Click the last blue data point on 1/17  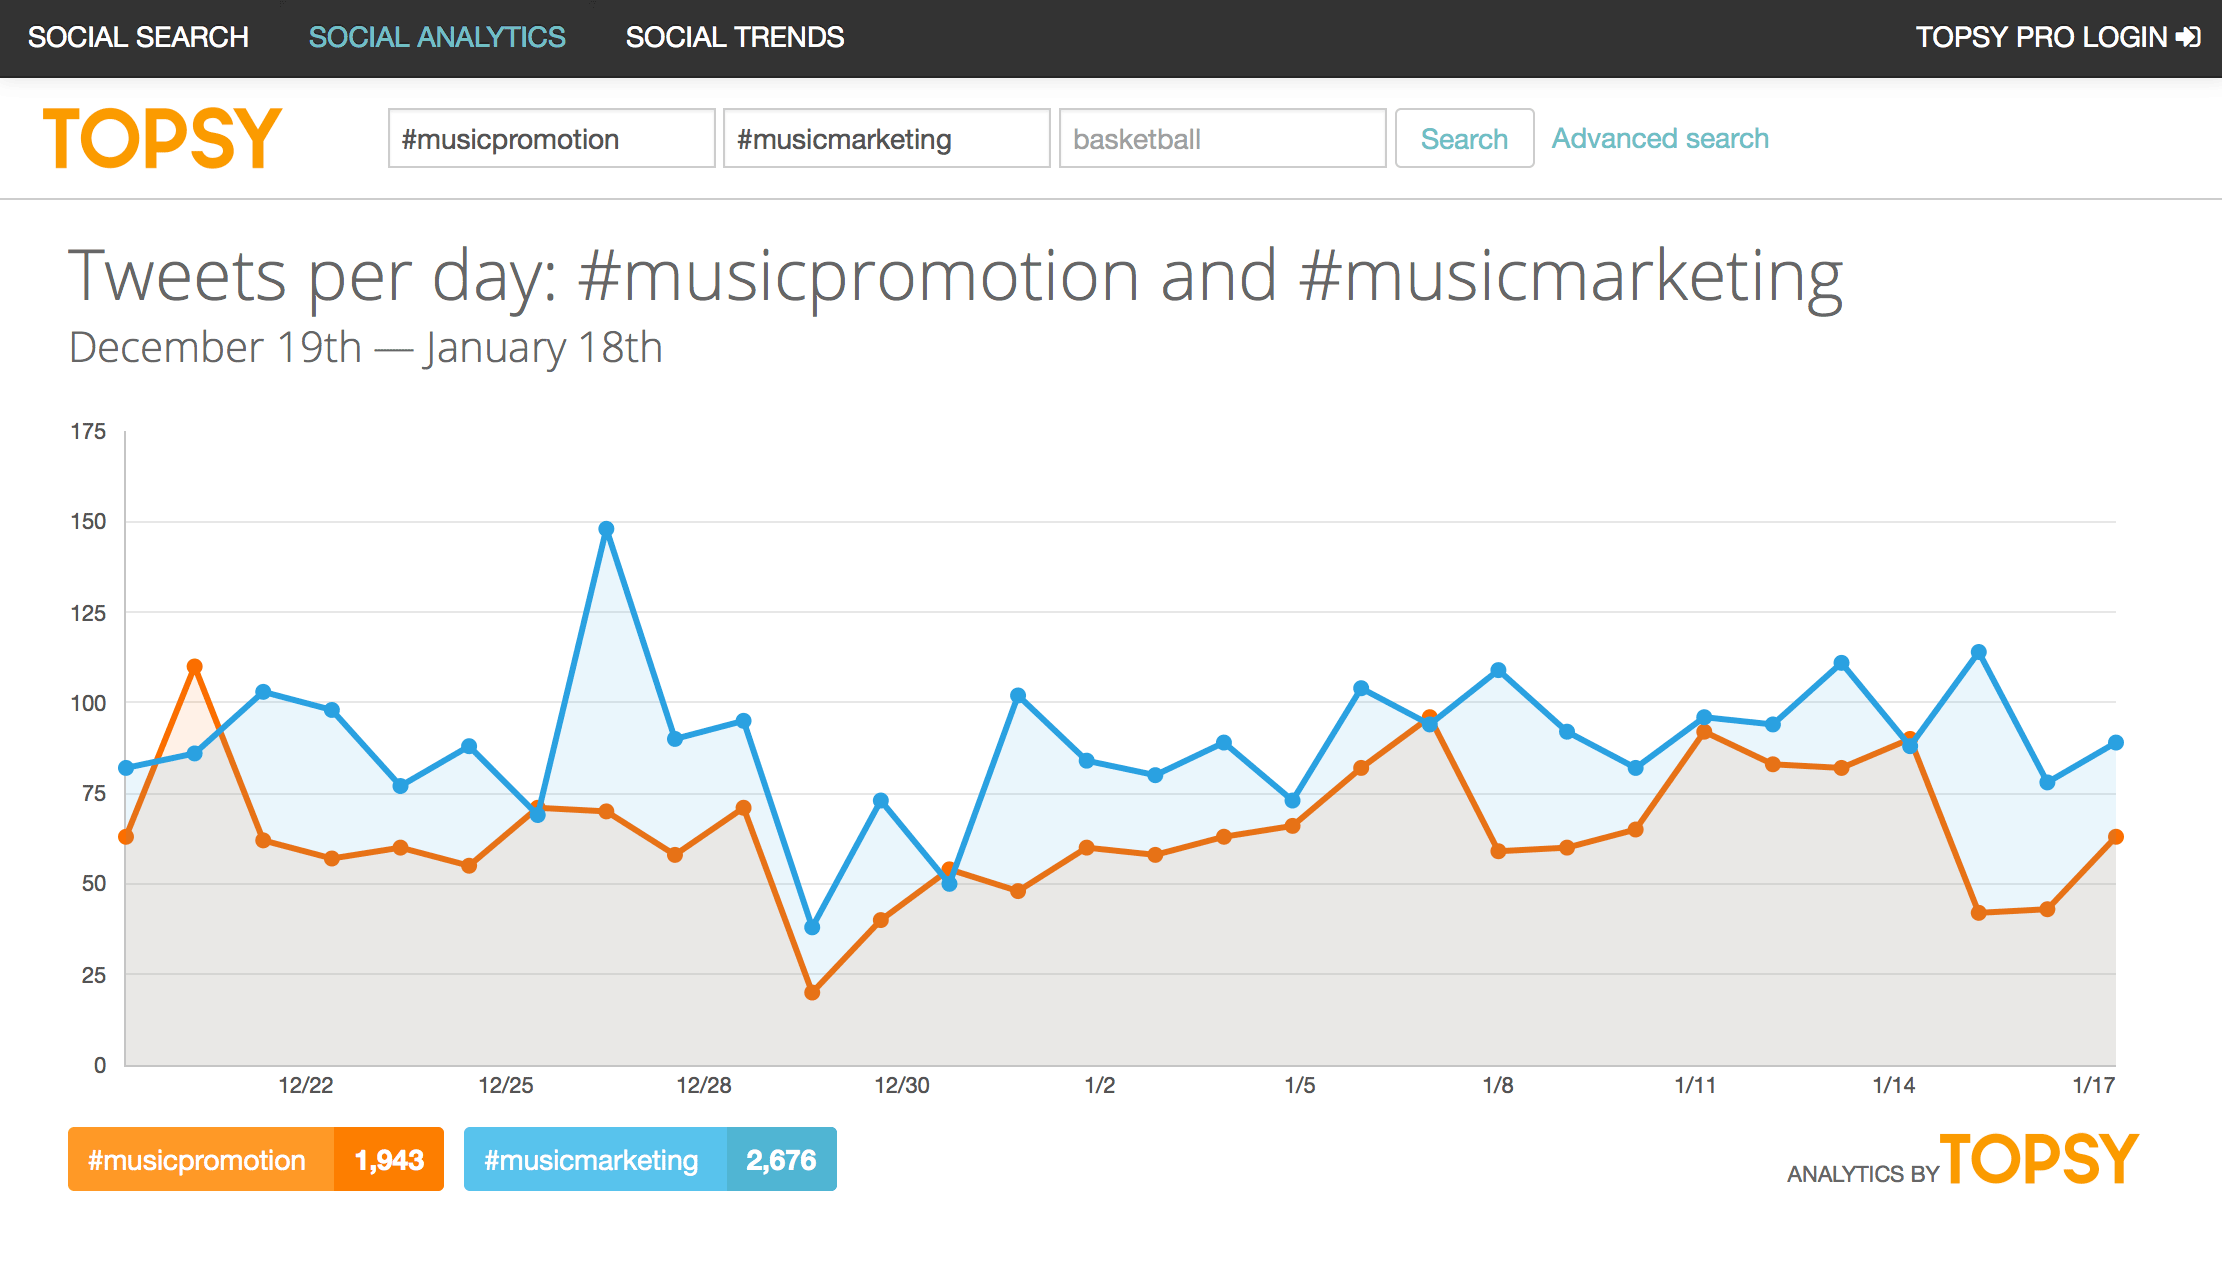pyautogui.click(x=2115, y=743)
